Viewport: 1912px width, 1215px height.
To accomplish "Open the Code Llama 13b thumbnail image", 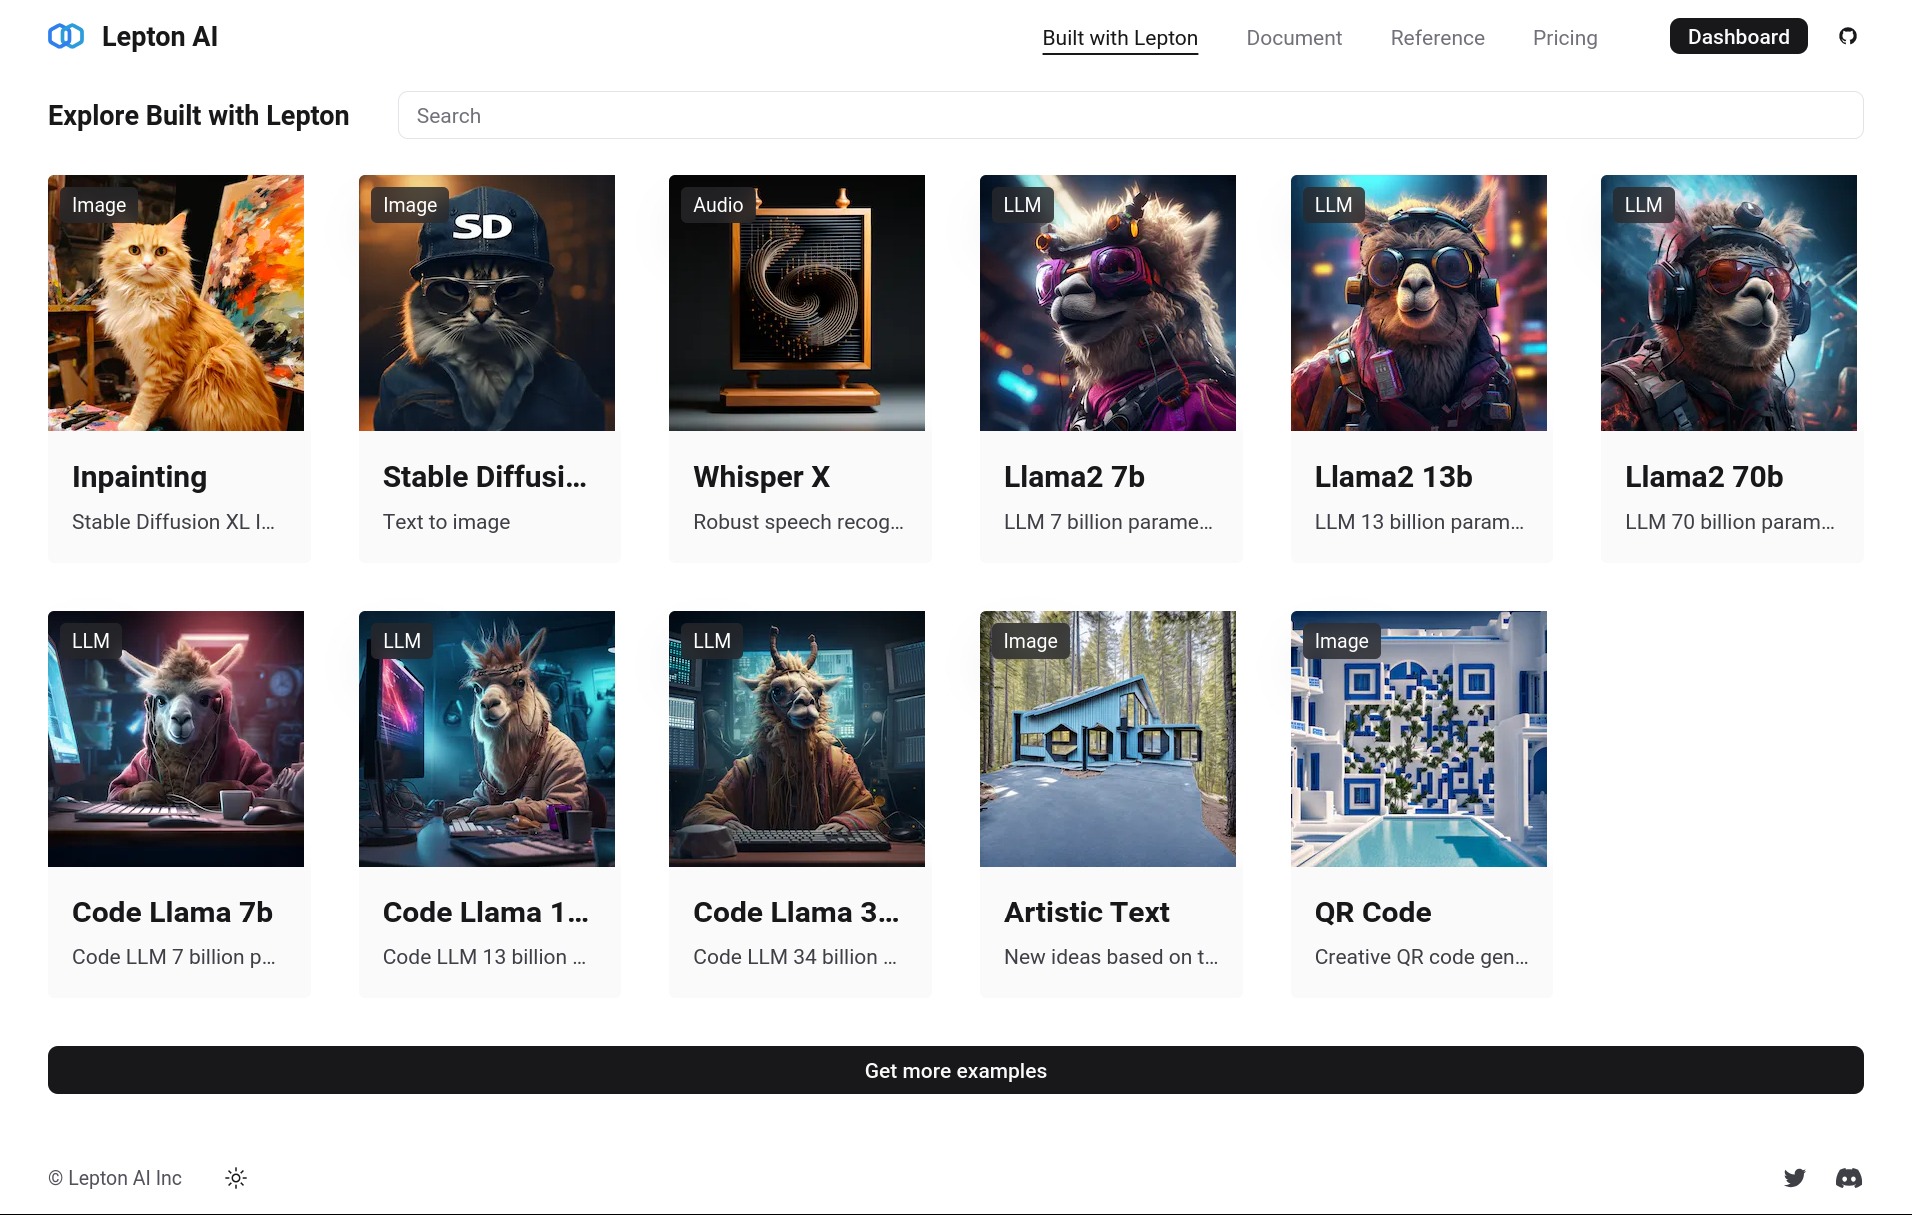I will [x=487, y=739].
